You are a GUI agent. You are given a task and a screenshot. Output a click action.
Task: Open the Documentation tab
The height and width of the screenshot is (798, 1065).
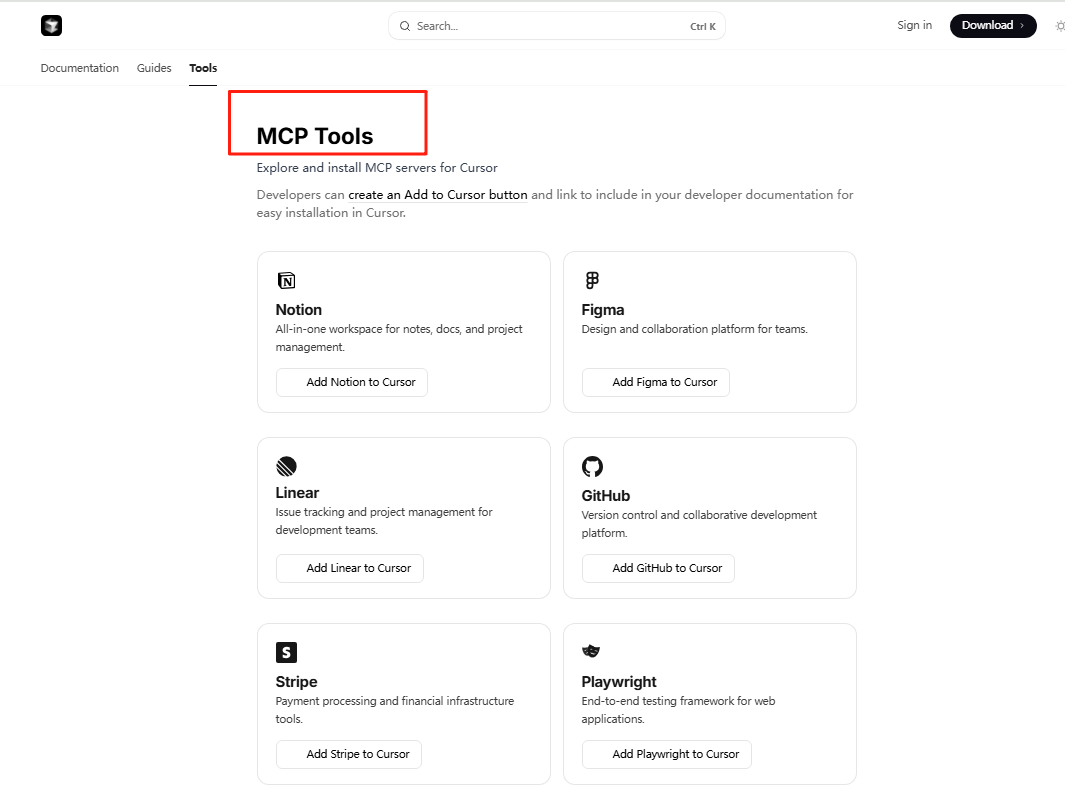click(x=79, y=68)
